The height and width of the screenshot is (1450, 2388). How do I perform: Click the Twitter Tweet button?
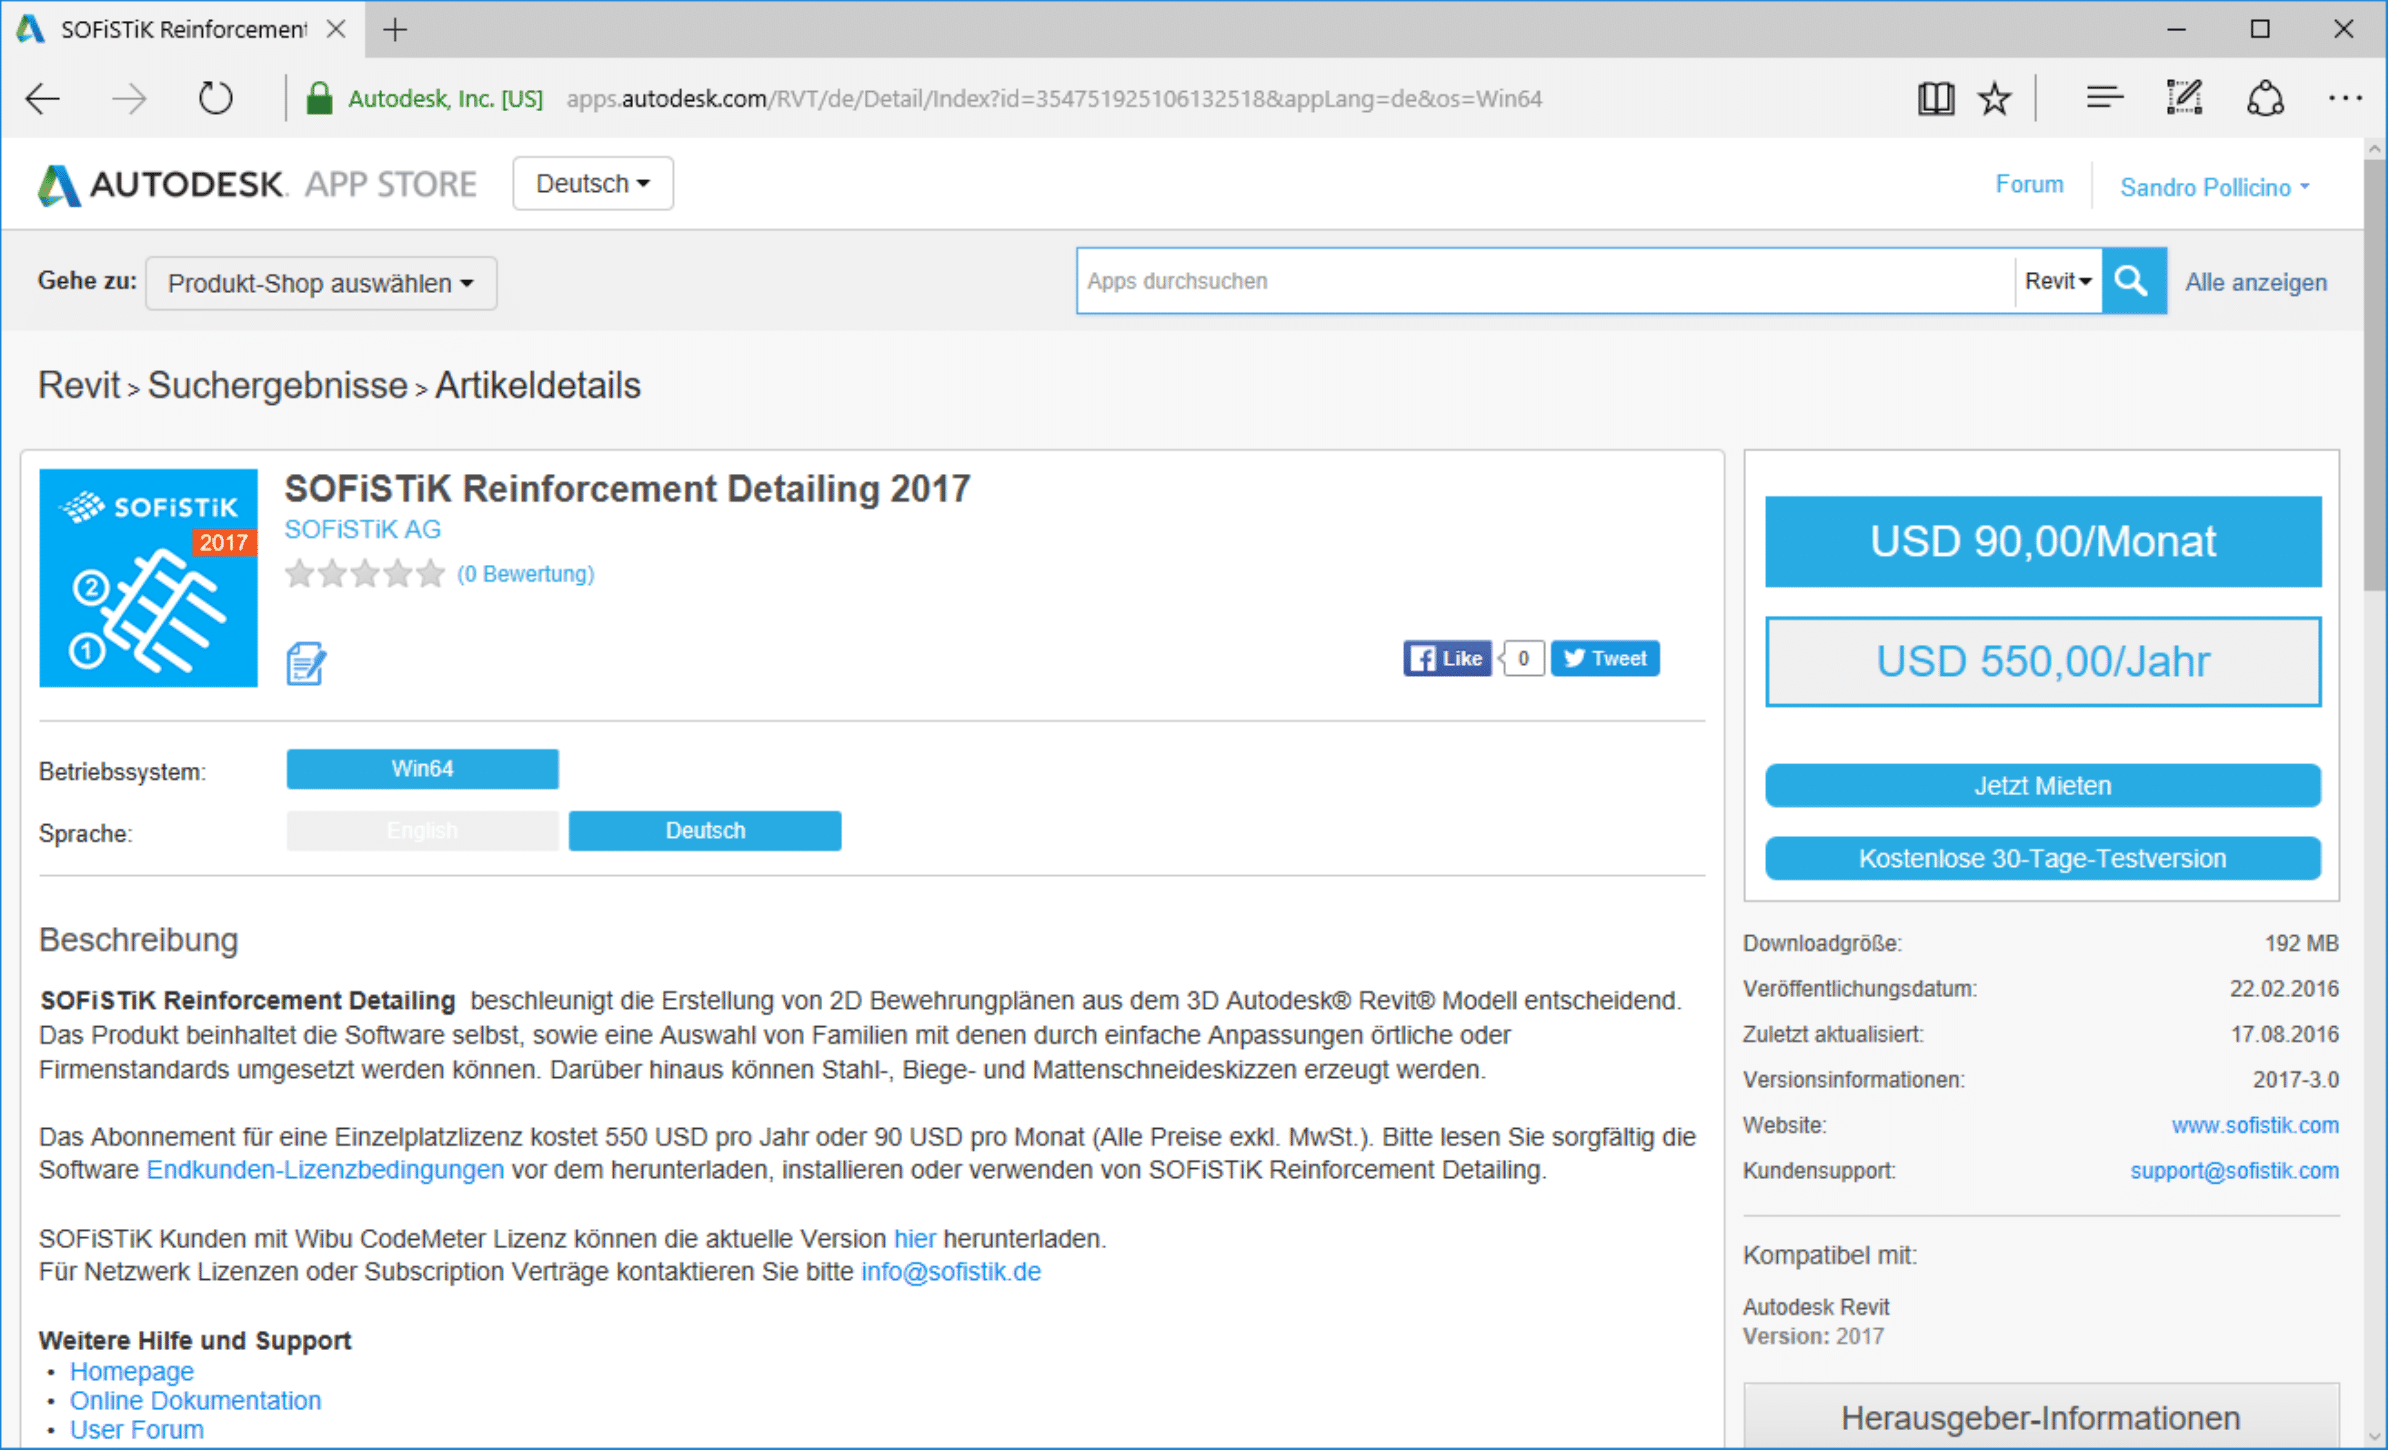pos(1605,658)
